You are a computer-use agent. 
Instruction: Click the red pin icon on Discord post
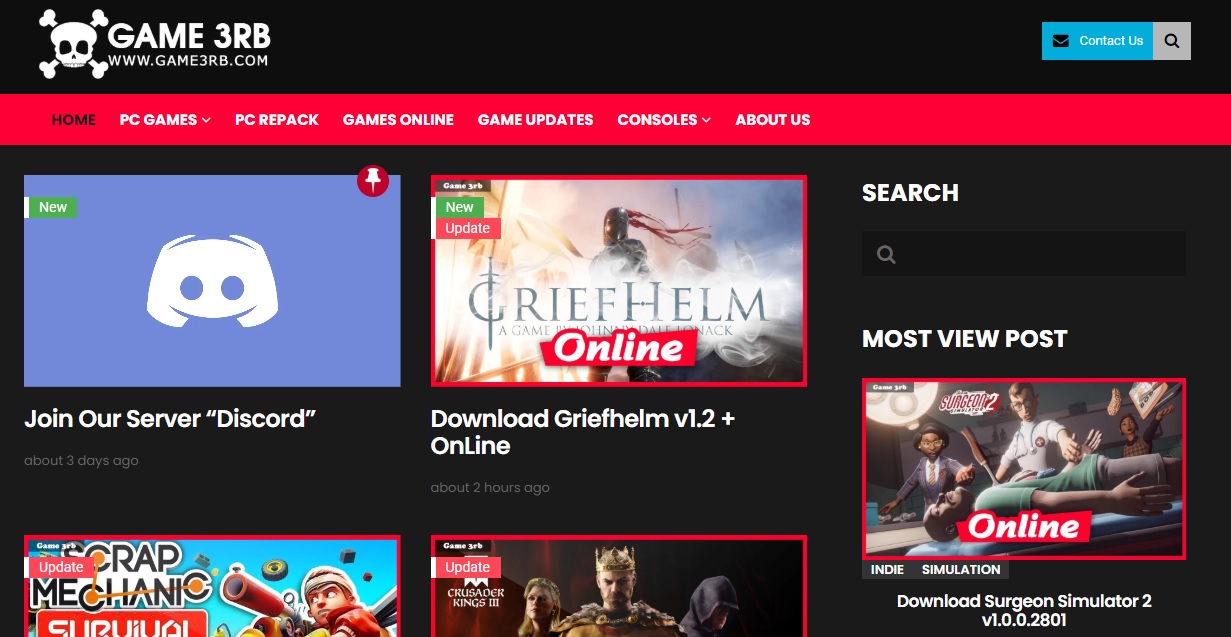(x=373, y=181)
